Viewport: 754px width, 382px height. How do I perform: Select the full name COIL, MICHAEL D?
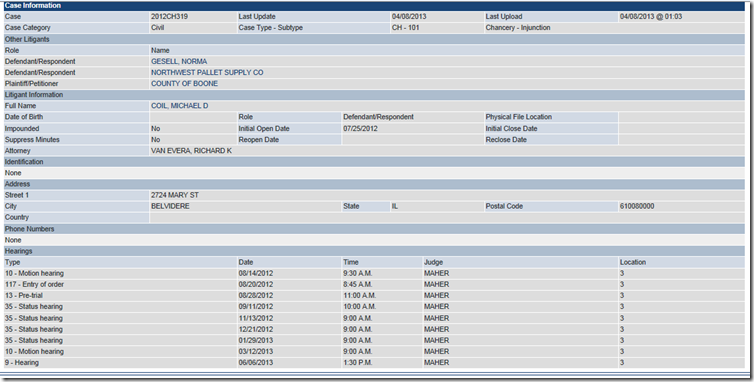click(x=179, y=106)
